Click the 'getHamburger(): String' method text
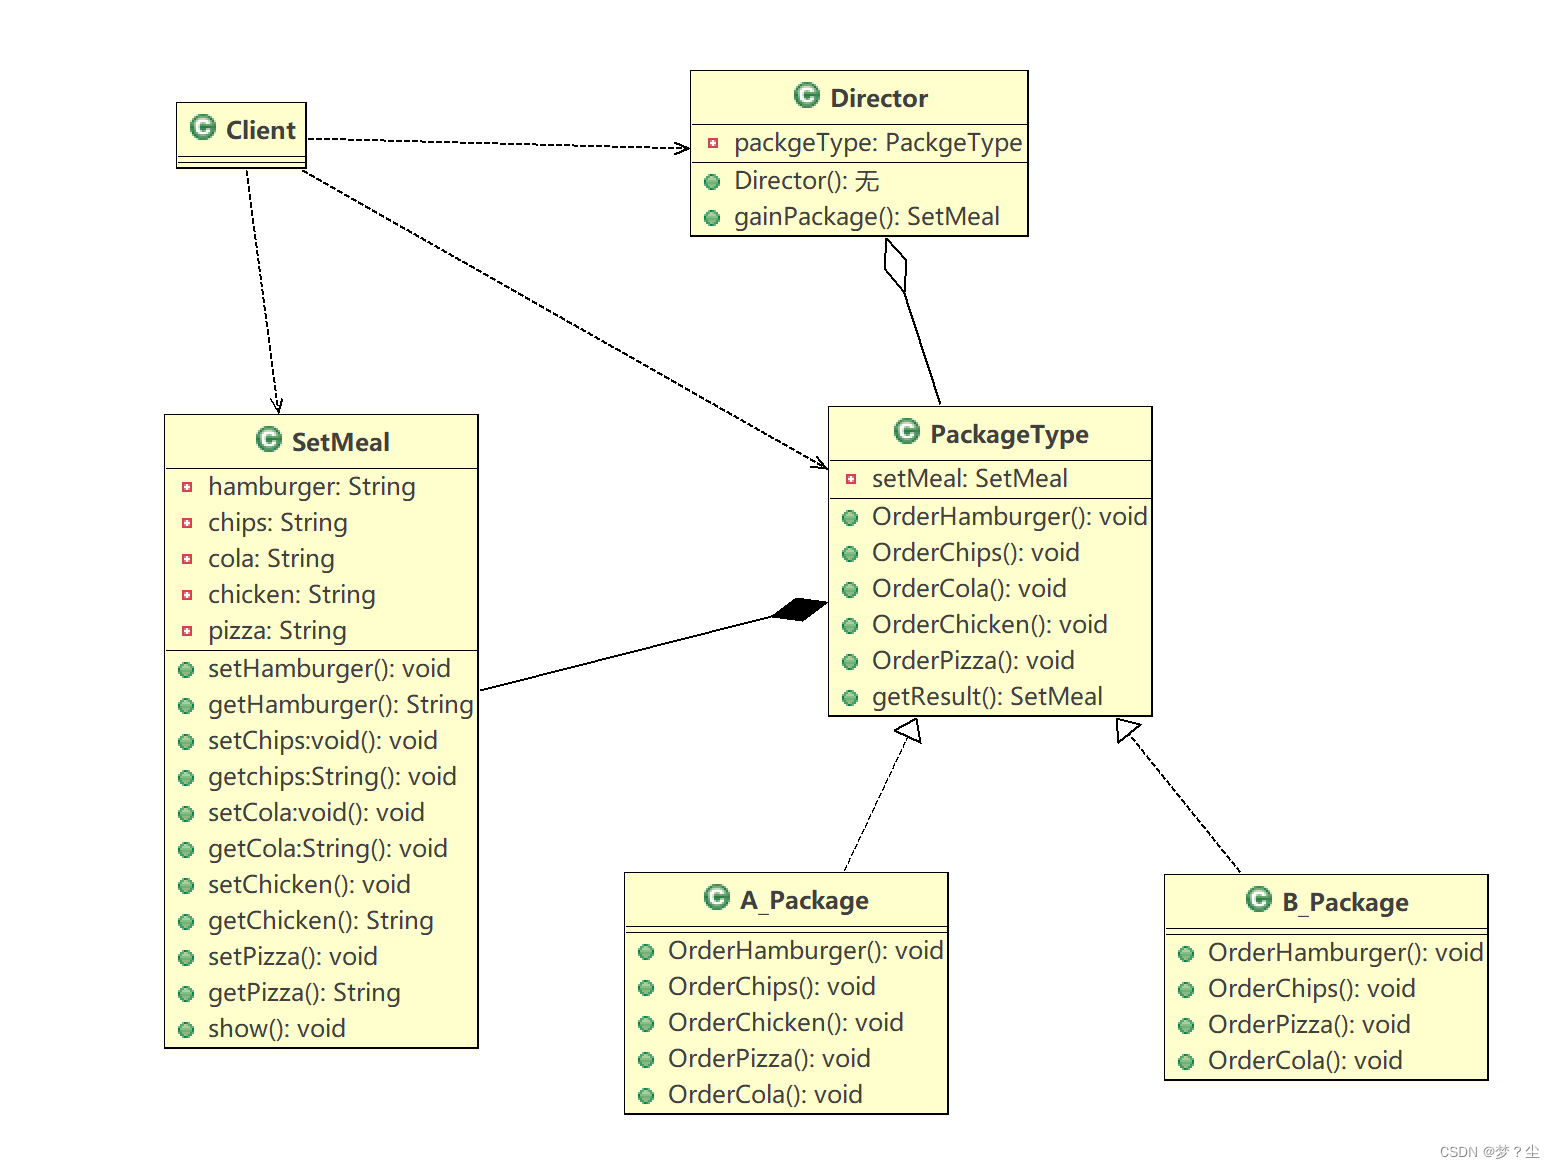This screenshot has height=1168, width=1555. tap(340, 705)
